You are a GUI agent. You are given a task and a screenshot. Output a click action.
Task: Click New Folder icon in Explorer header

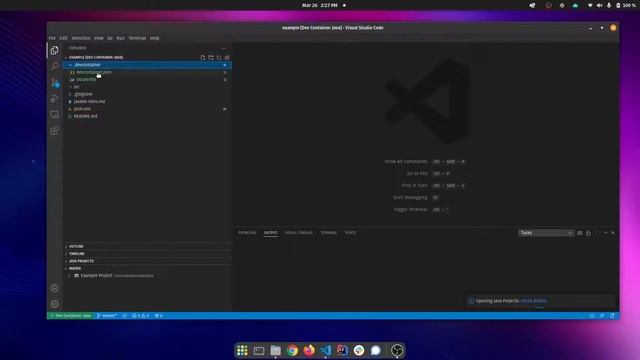coord(211,58)
